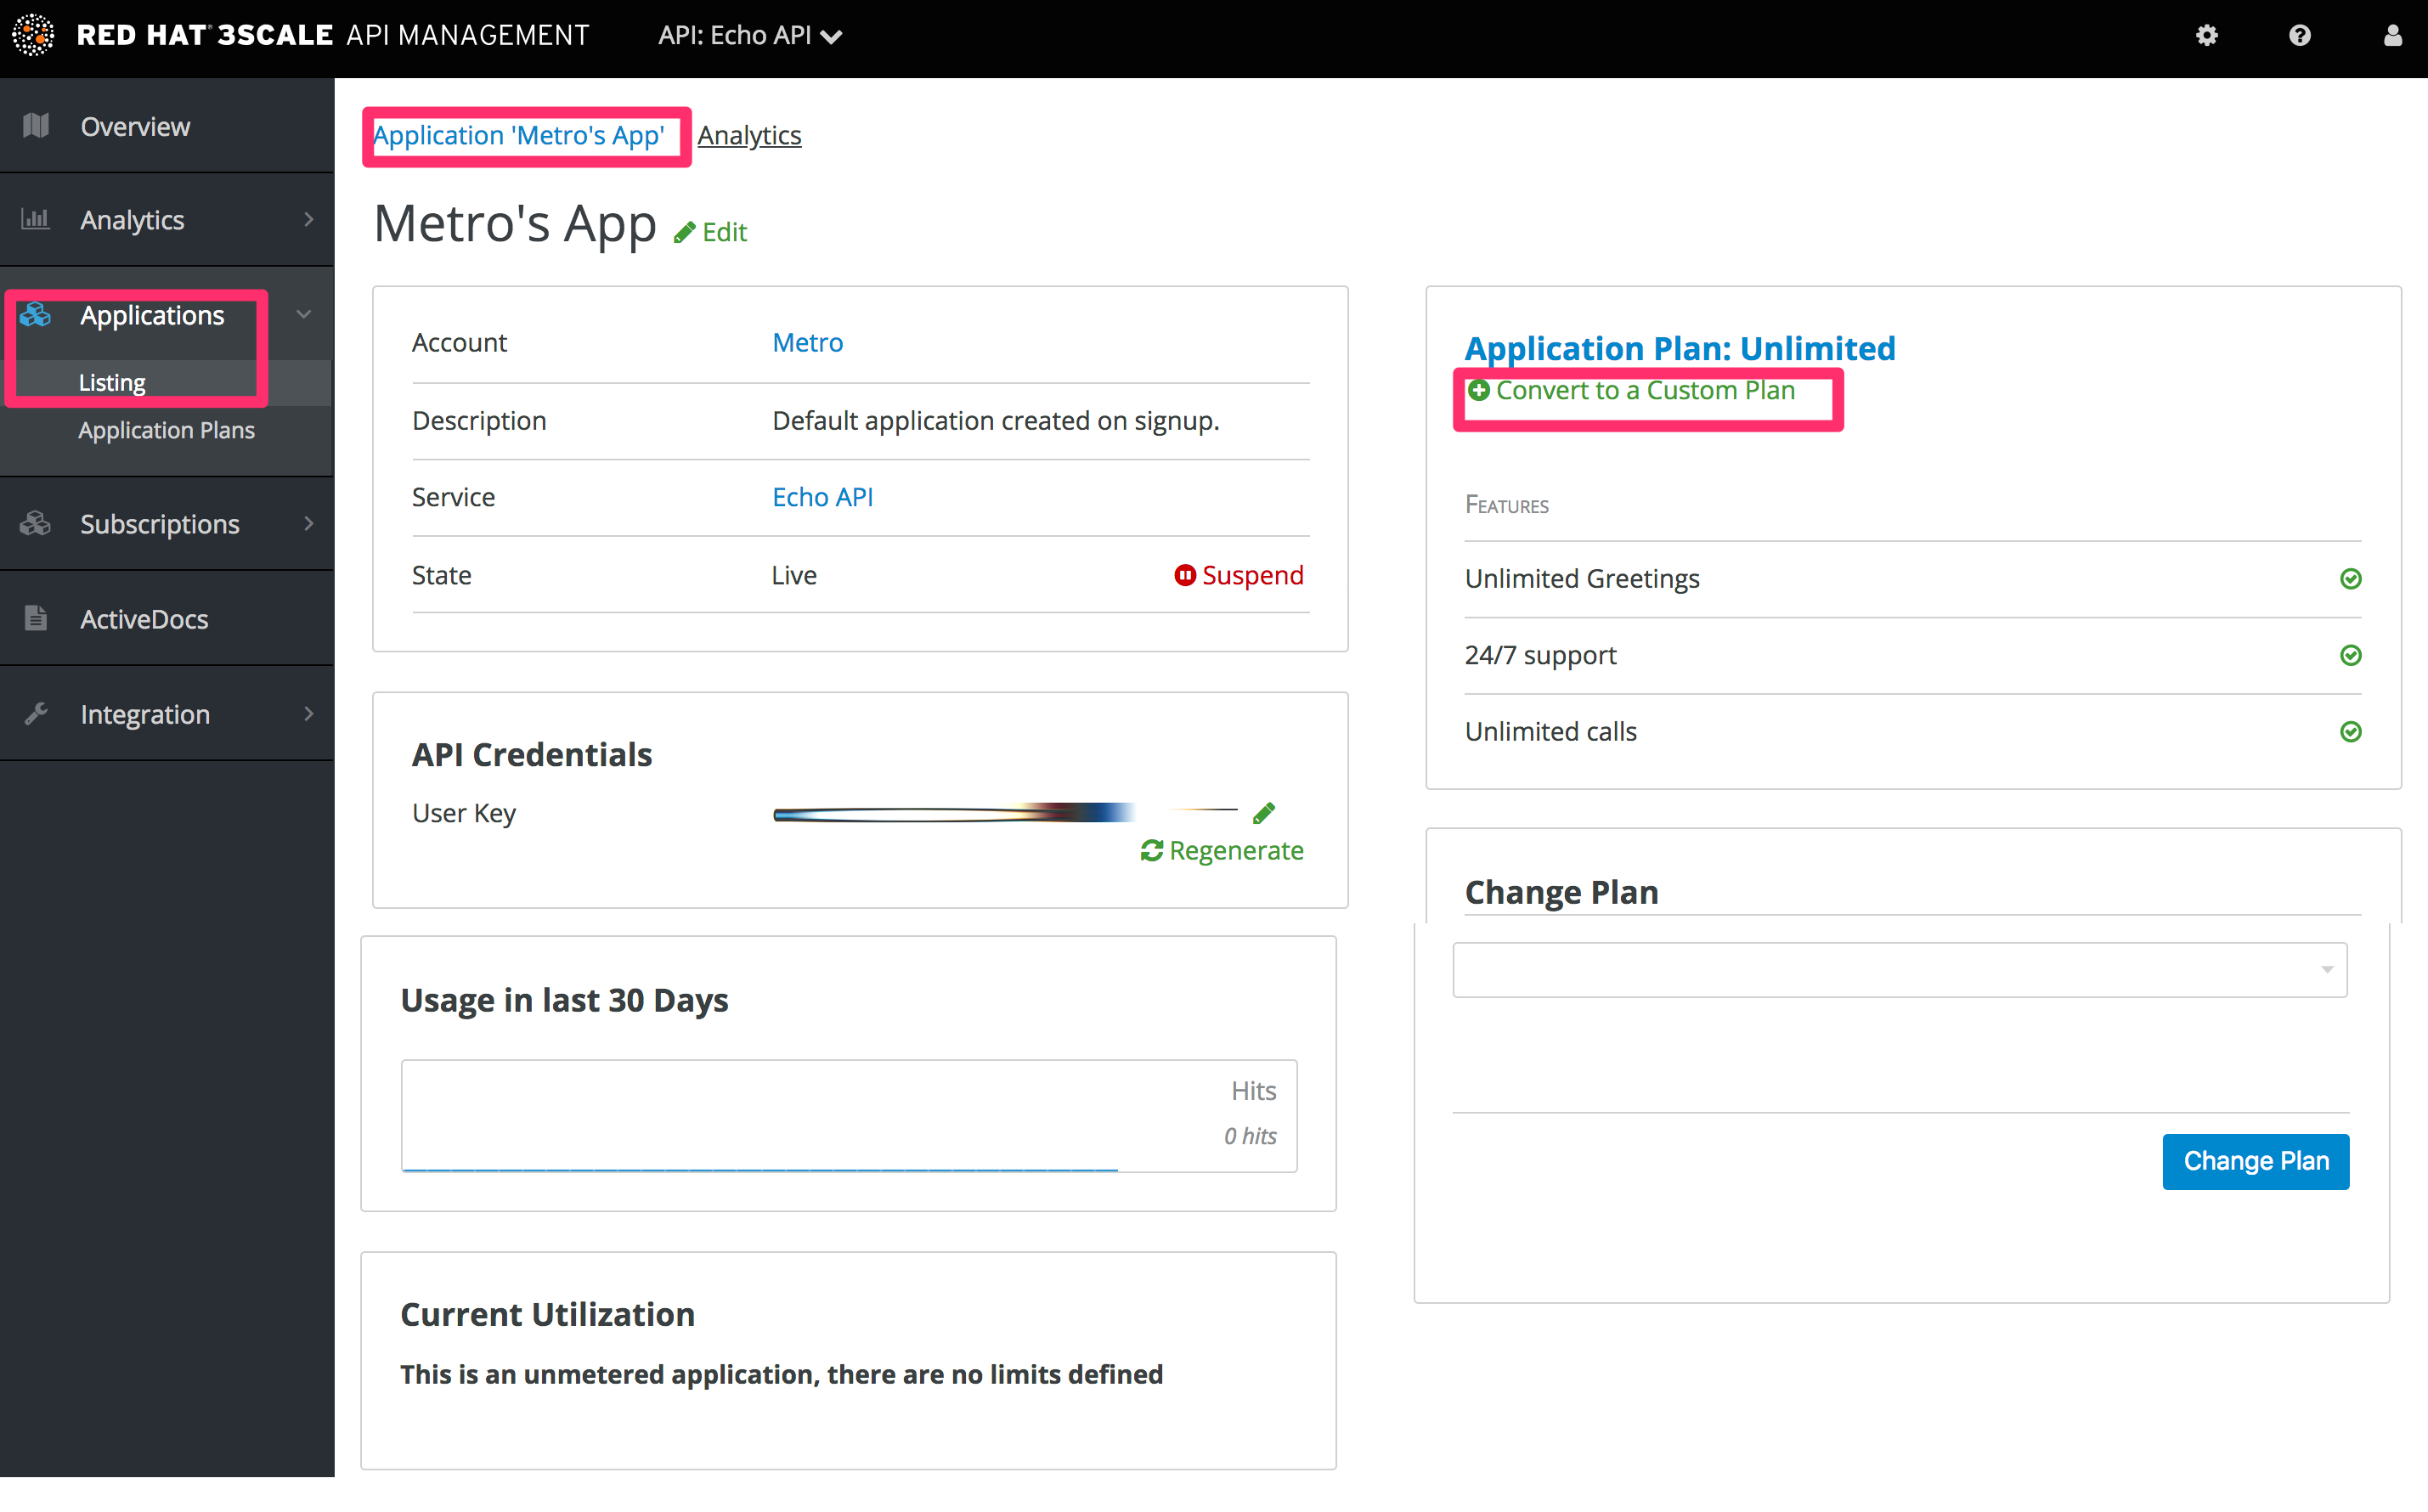This screenshot has height=1512, width=2428.
Task: Click the Overview sidebar icon
Action: tap(38, 126)
